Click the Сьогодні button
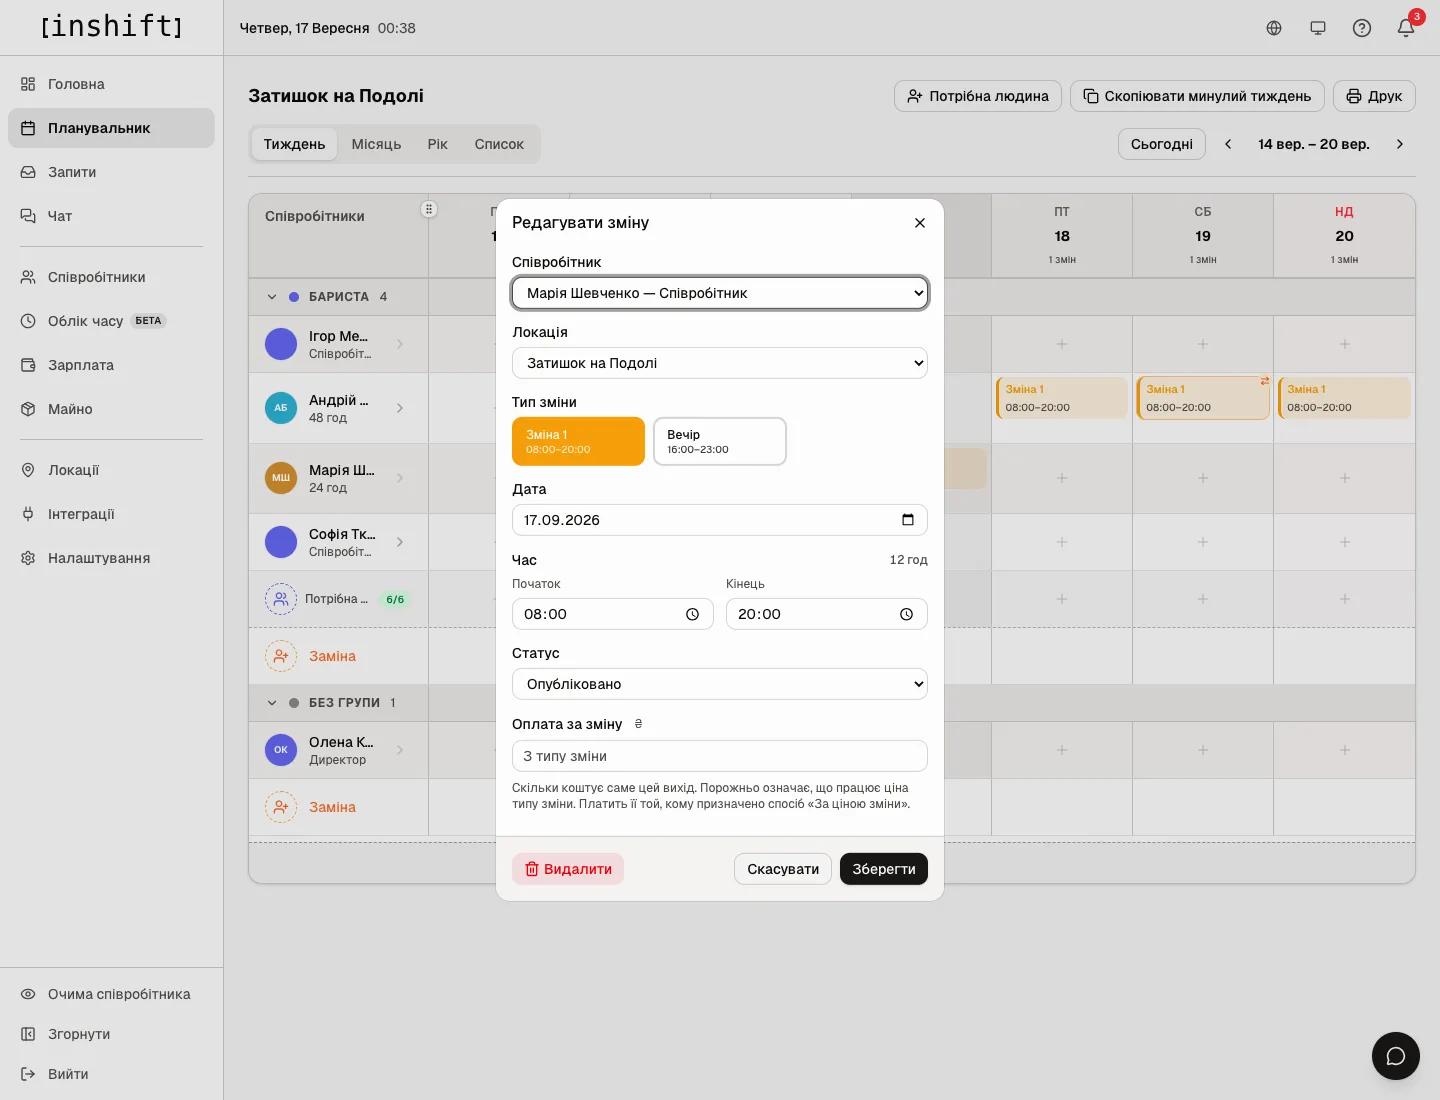 1162,144
